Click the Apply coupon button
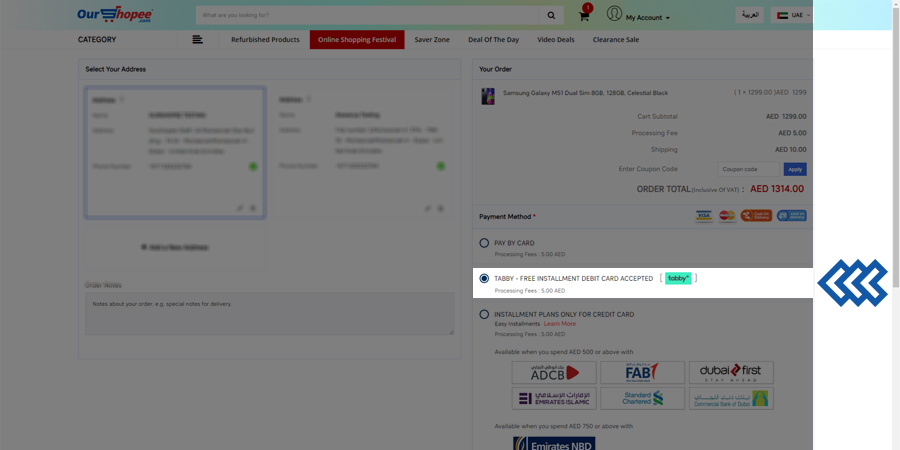This screenshot has width=900, height=450. pyautogui.click(x=795, y=169)
